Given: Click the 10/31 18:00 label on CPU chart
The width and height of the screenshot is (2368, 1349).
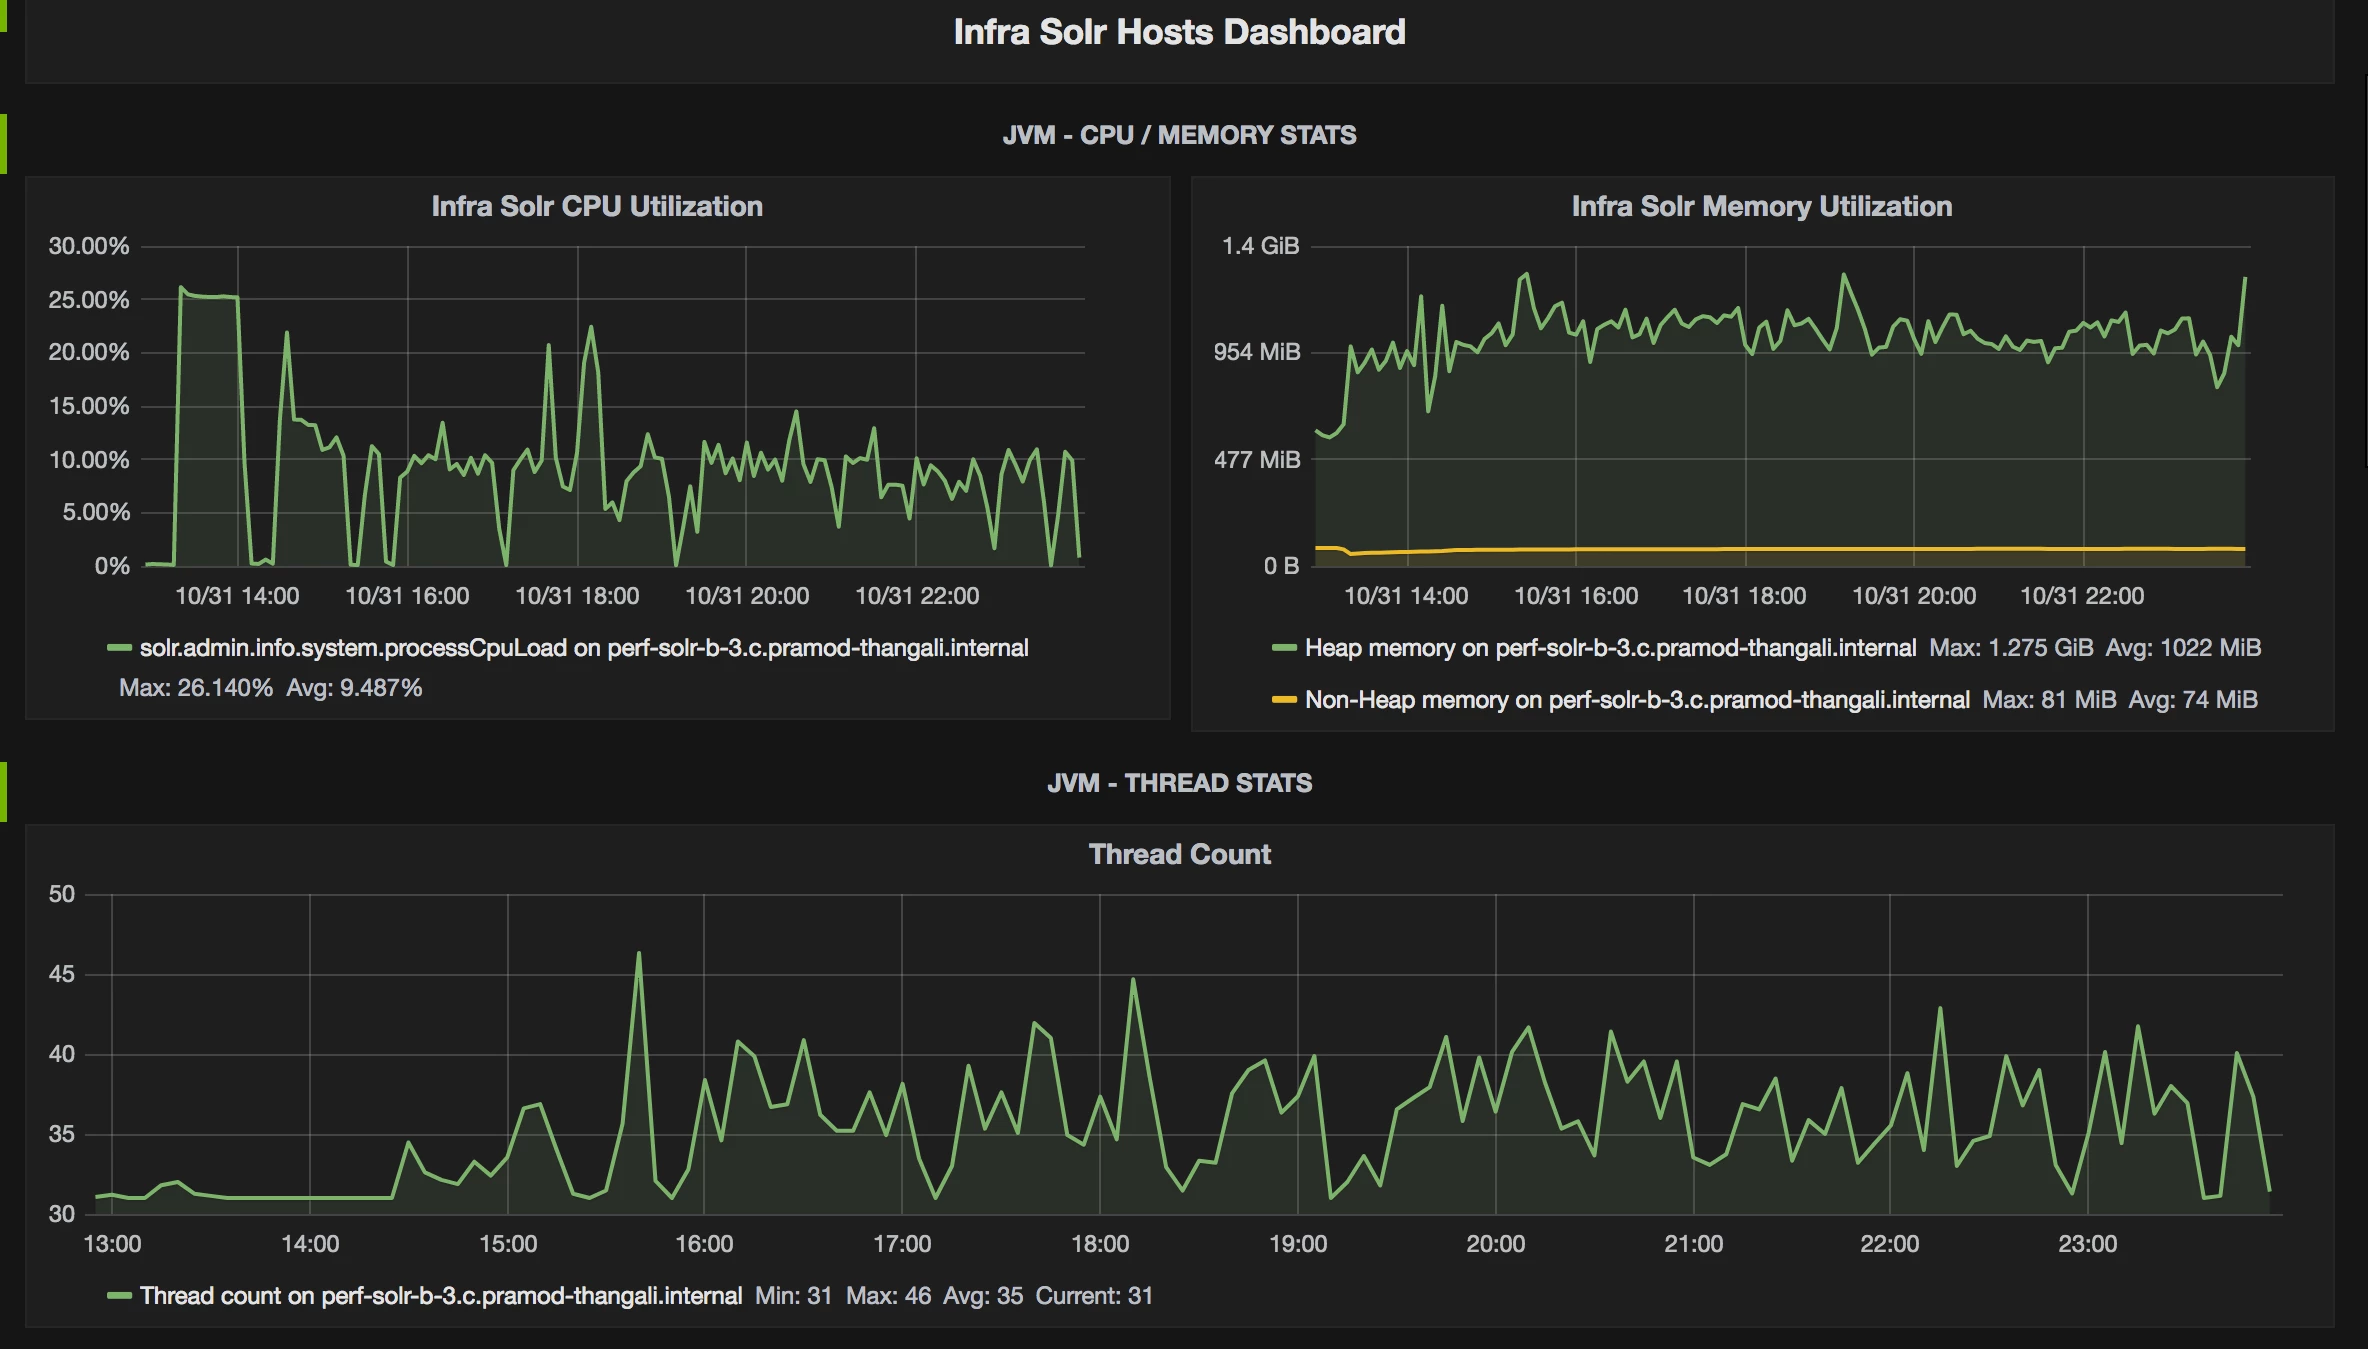Looking at the screenshot, I should [x=577, y=596].
